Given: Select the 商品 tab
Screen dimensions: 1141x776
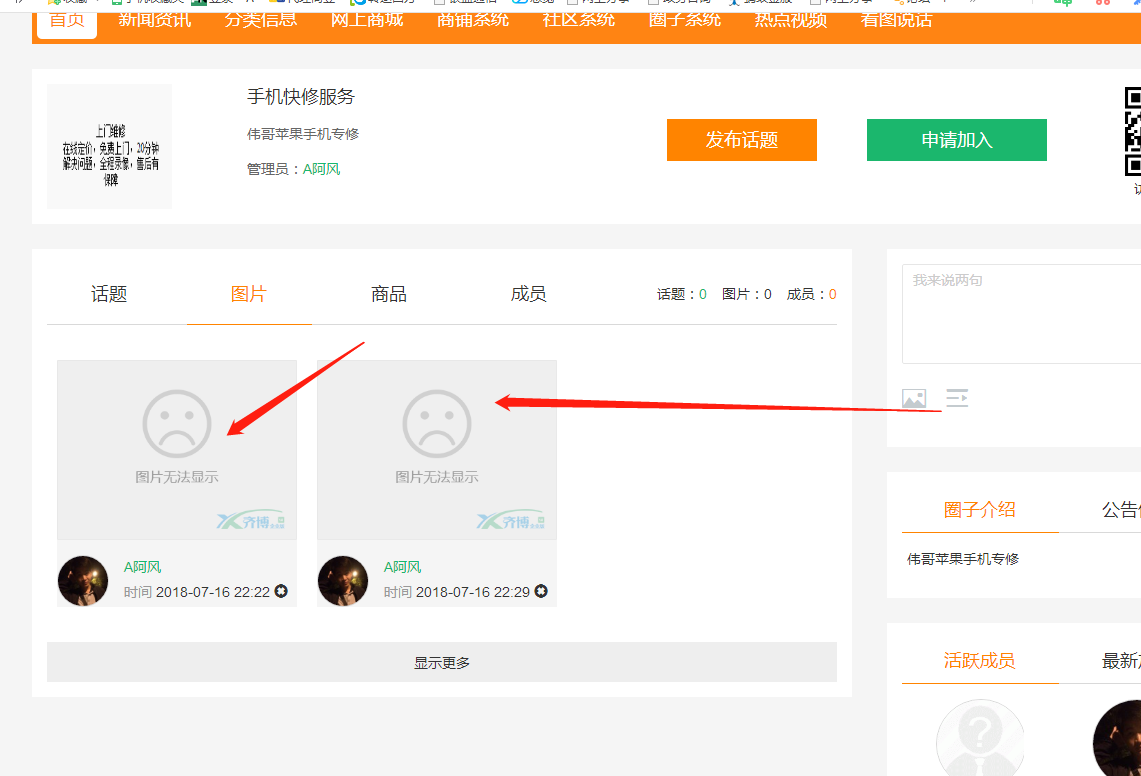Looking at the screenshot, I should point(389,294).
